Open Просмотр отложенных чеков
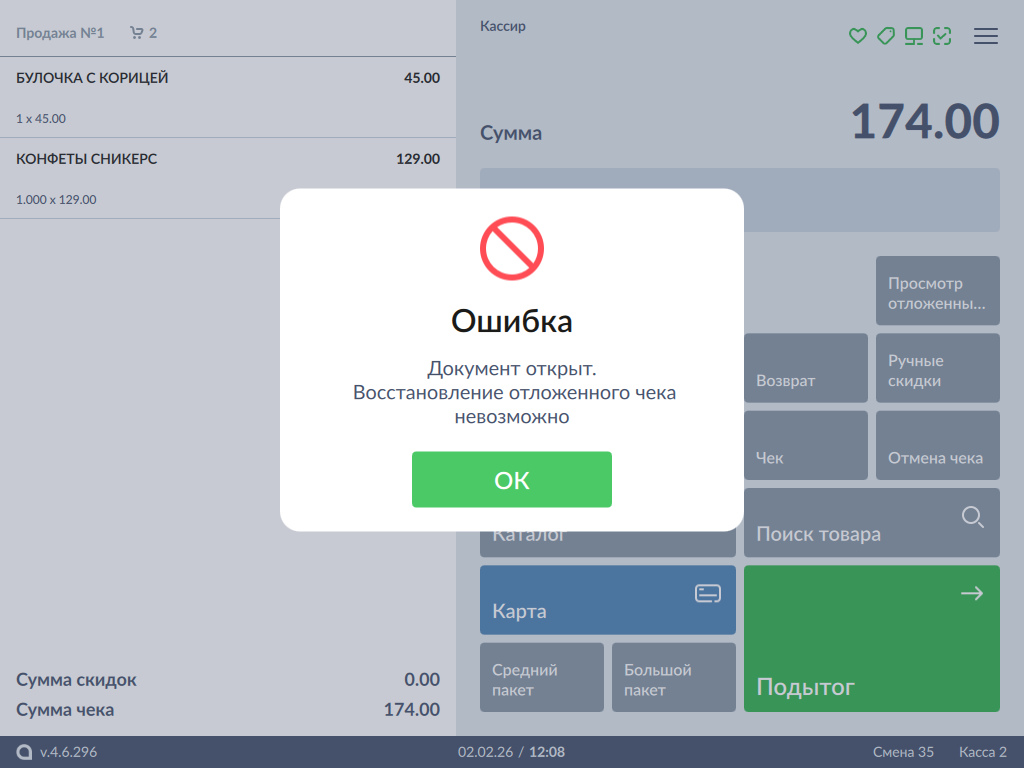The width and height of the screenshot is (1024, 768). (937, 291)
